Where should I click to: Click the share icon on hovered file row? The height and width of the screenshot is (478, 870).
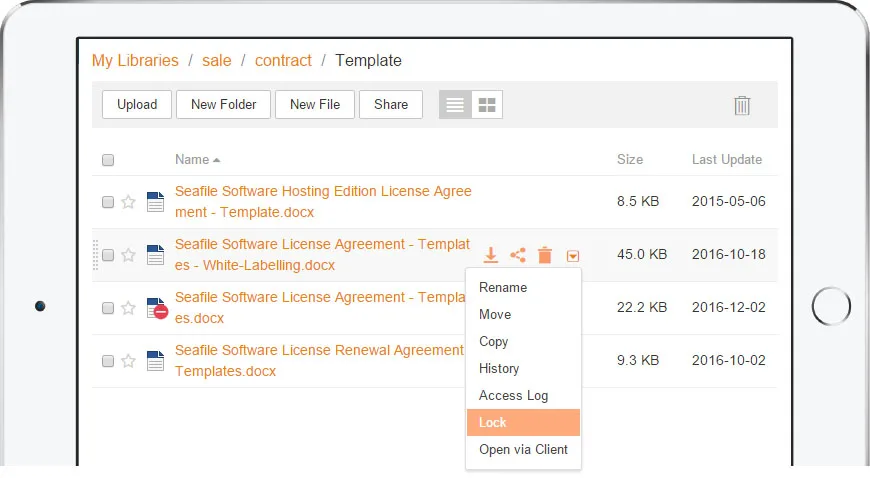pyautogui.click(x=518, y=255)
